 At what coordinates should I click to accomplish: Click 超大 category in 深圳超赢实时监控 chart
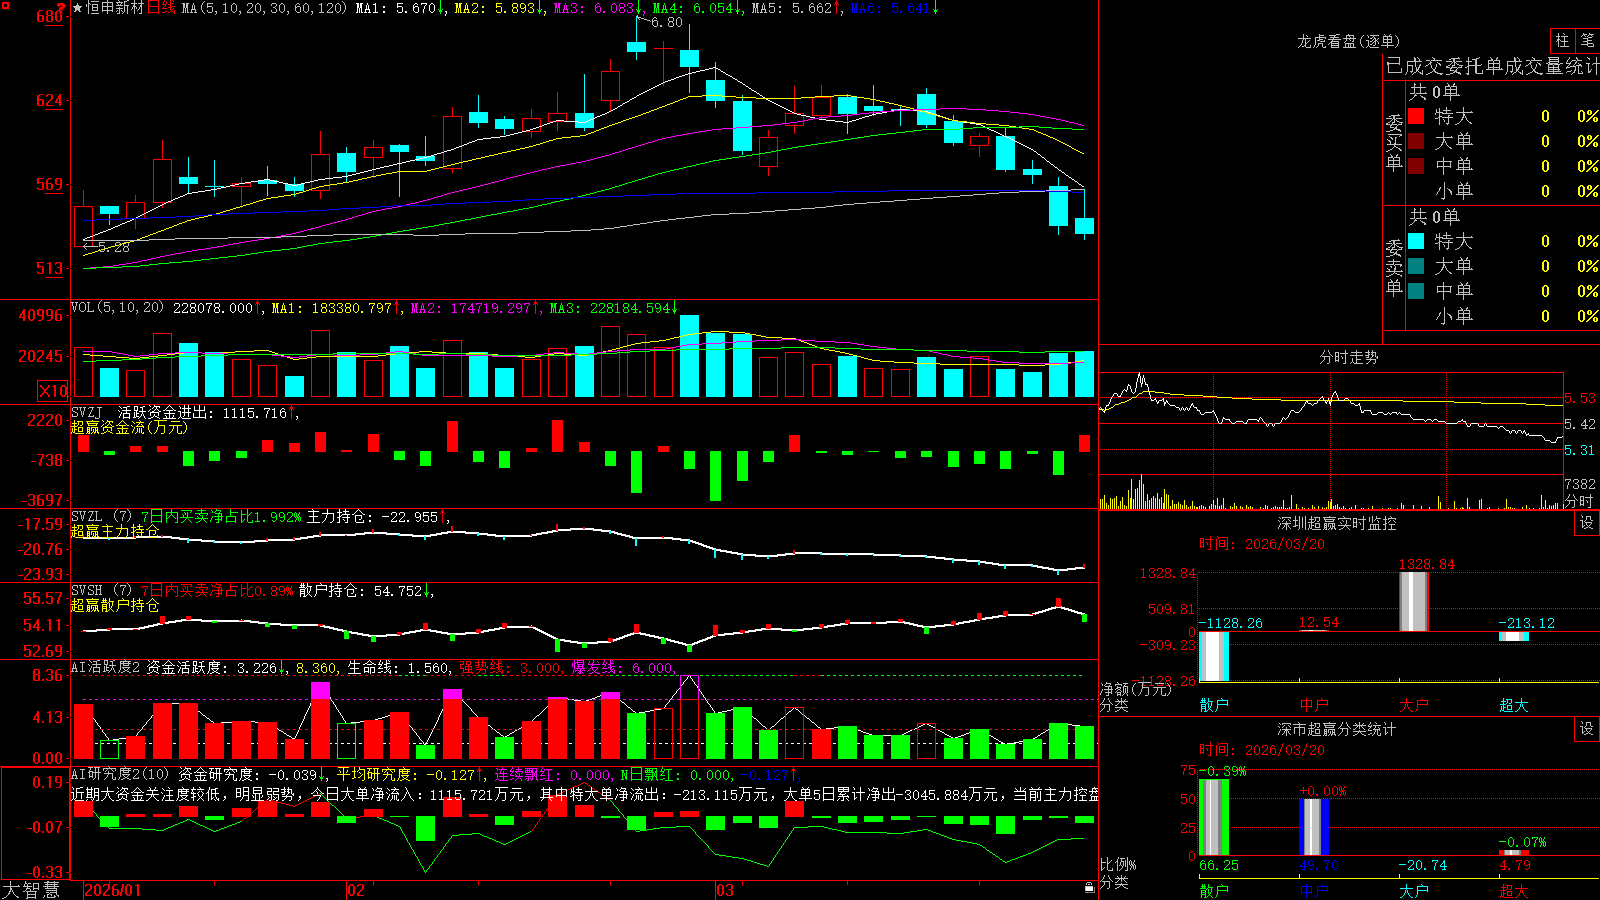click(x=1514, y=705)
